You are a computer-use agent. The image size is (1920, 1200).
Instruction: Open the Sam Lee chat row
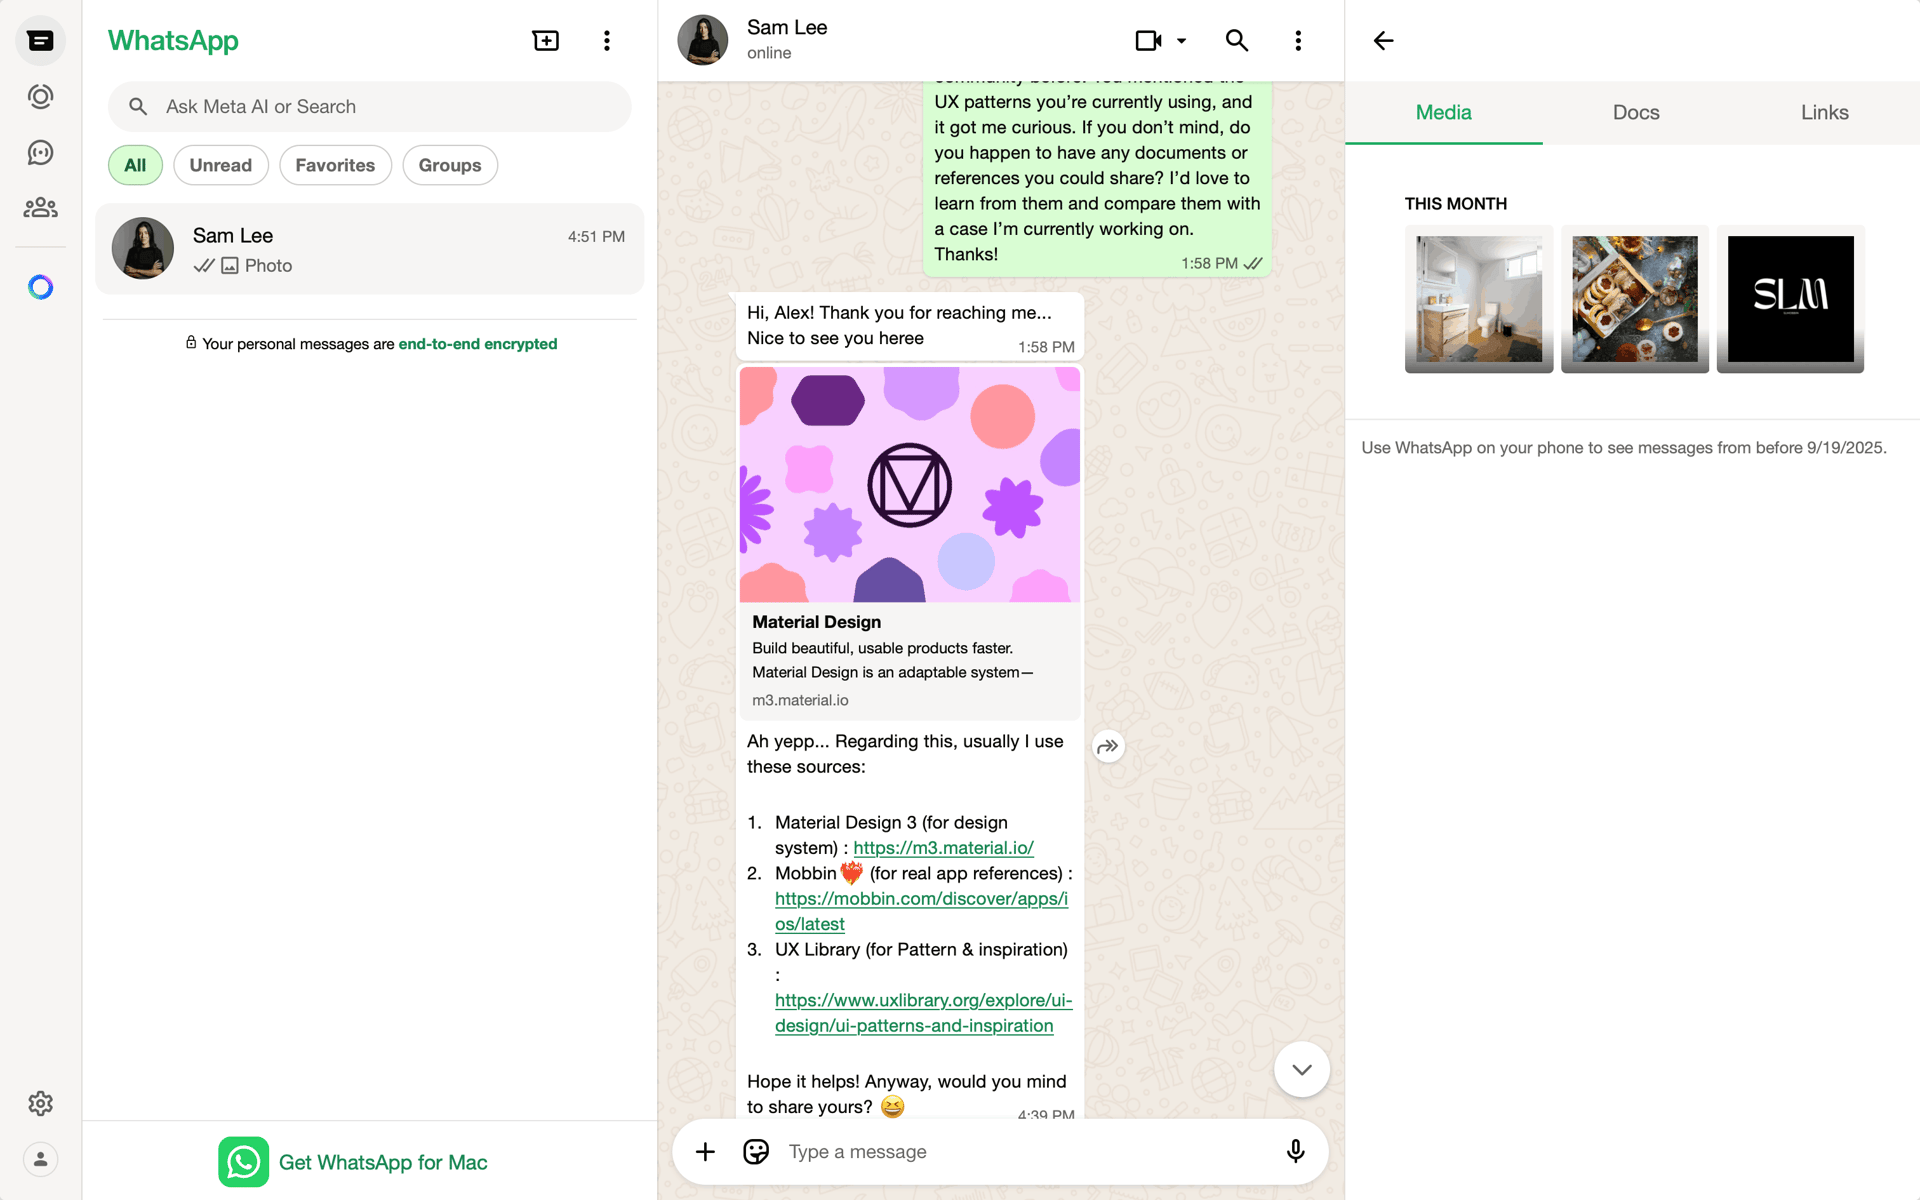tap(370, 249)
